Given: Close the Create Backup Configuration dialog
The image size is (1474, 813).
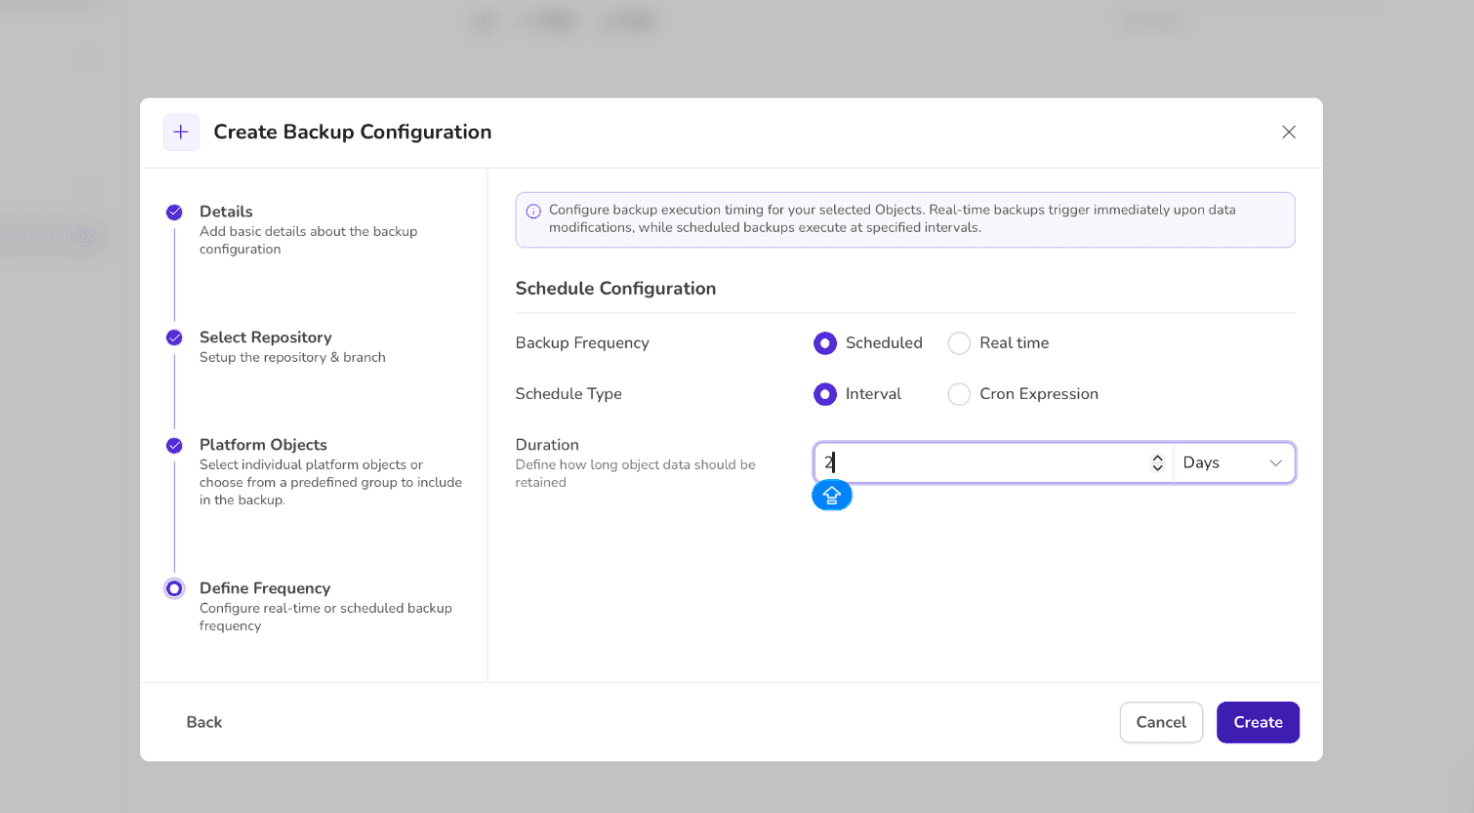Looking at the screenshot, I should tap(1288, 132).
